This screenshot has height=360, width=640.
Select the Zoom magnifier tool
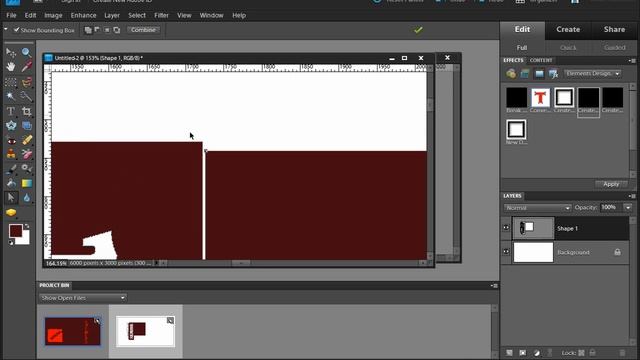pos(27,53)
